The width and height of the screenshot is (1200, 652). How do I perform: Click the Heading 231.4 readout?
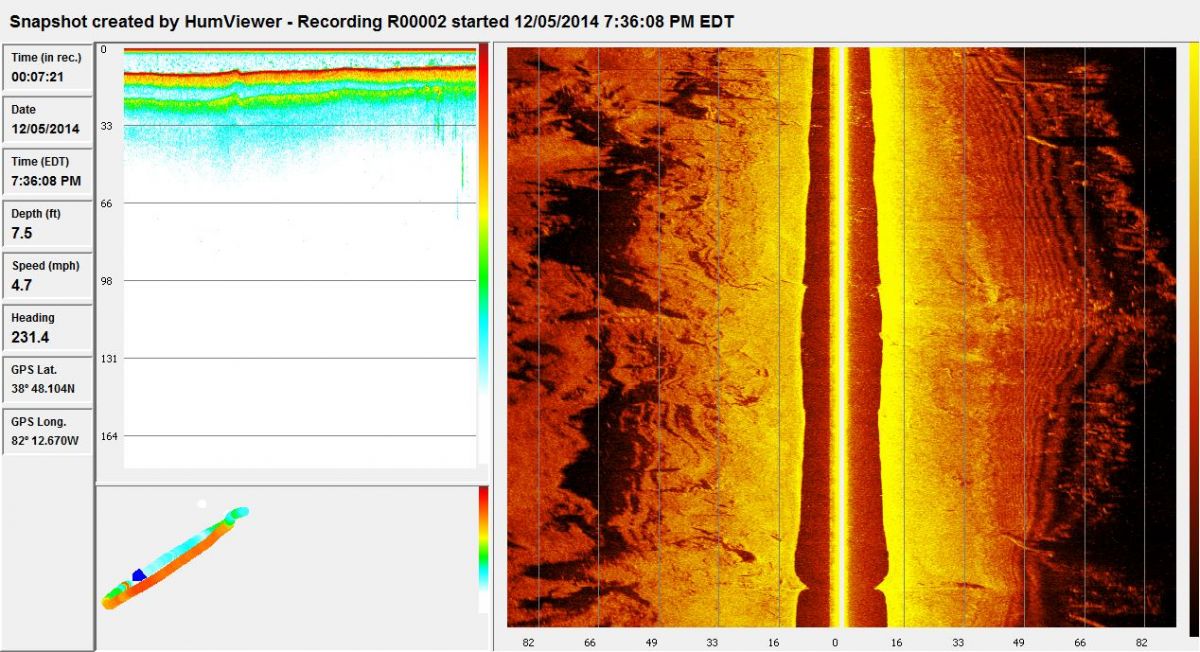47,327
